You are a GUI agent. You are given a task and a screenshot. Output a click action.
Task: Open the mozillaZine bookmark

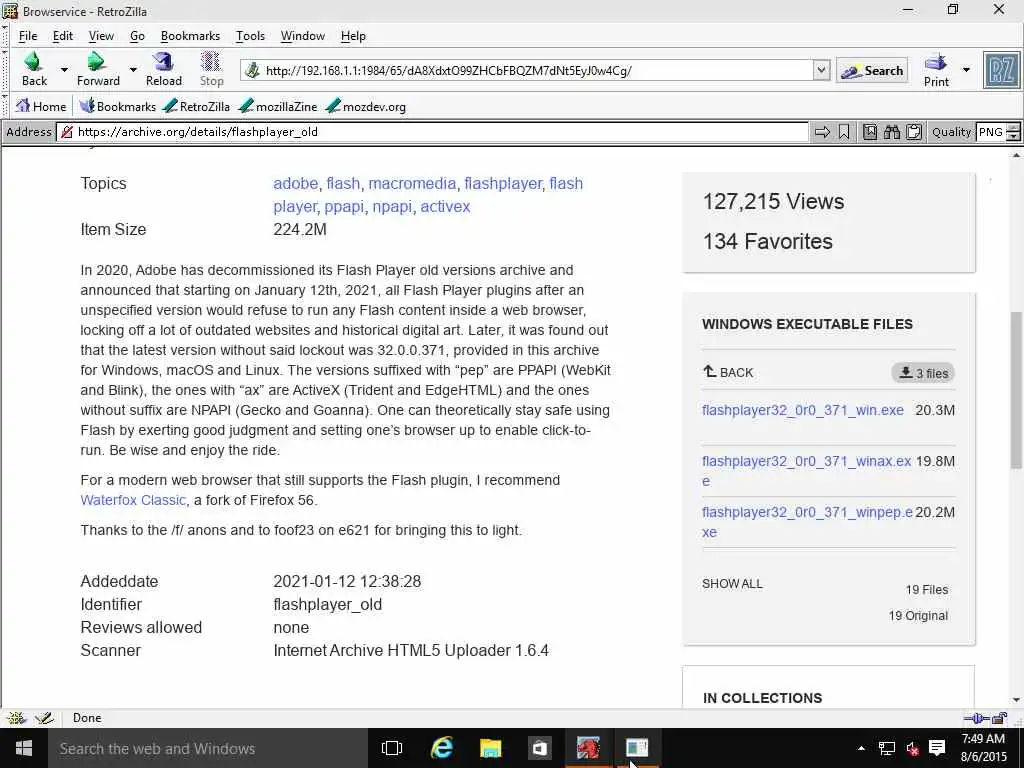coord(278,106)
